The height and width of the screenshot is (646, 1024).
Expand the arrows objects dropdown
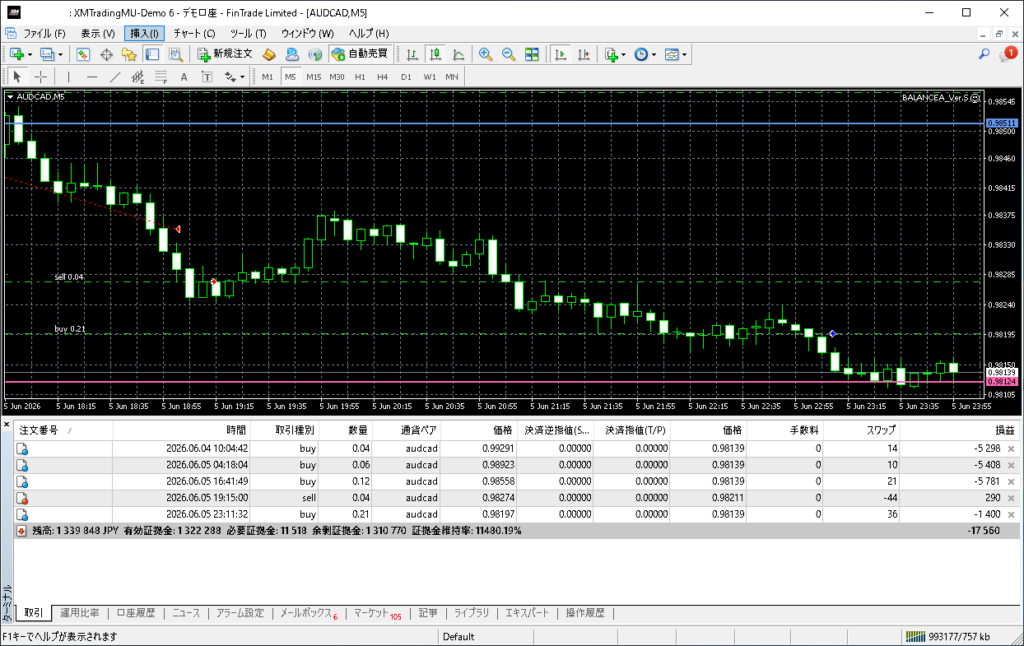point(242,77)
